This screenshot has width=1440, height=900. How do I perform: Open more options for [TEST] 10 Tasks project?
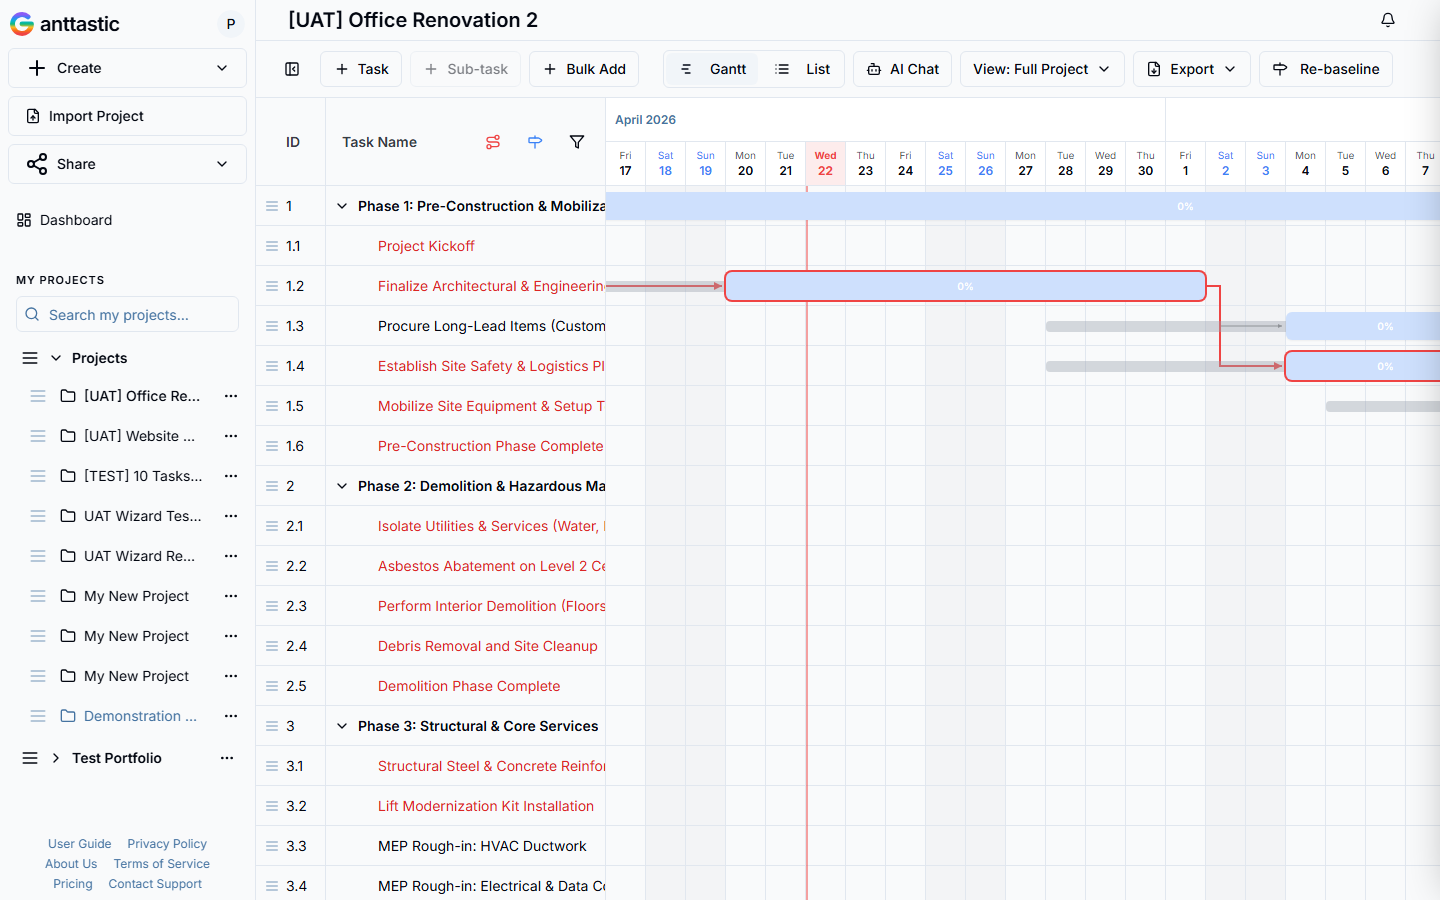tap(231, 476)
